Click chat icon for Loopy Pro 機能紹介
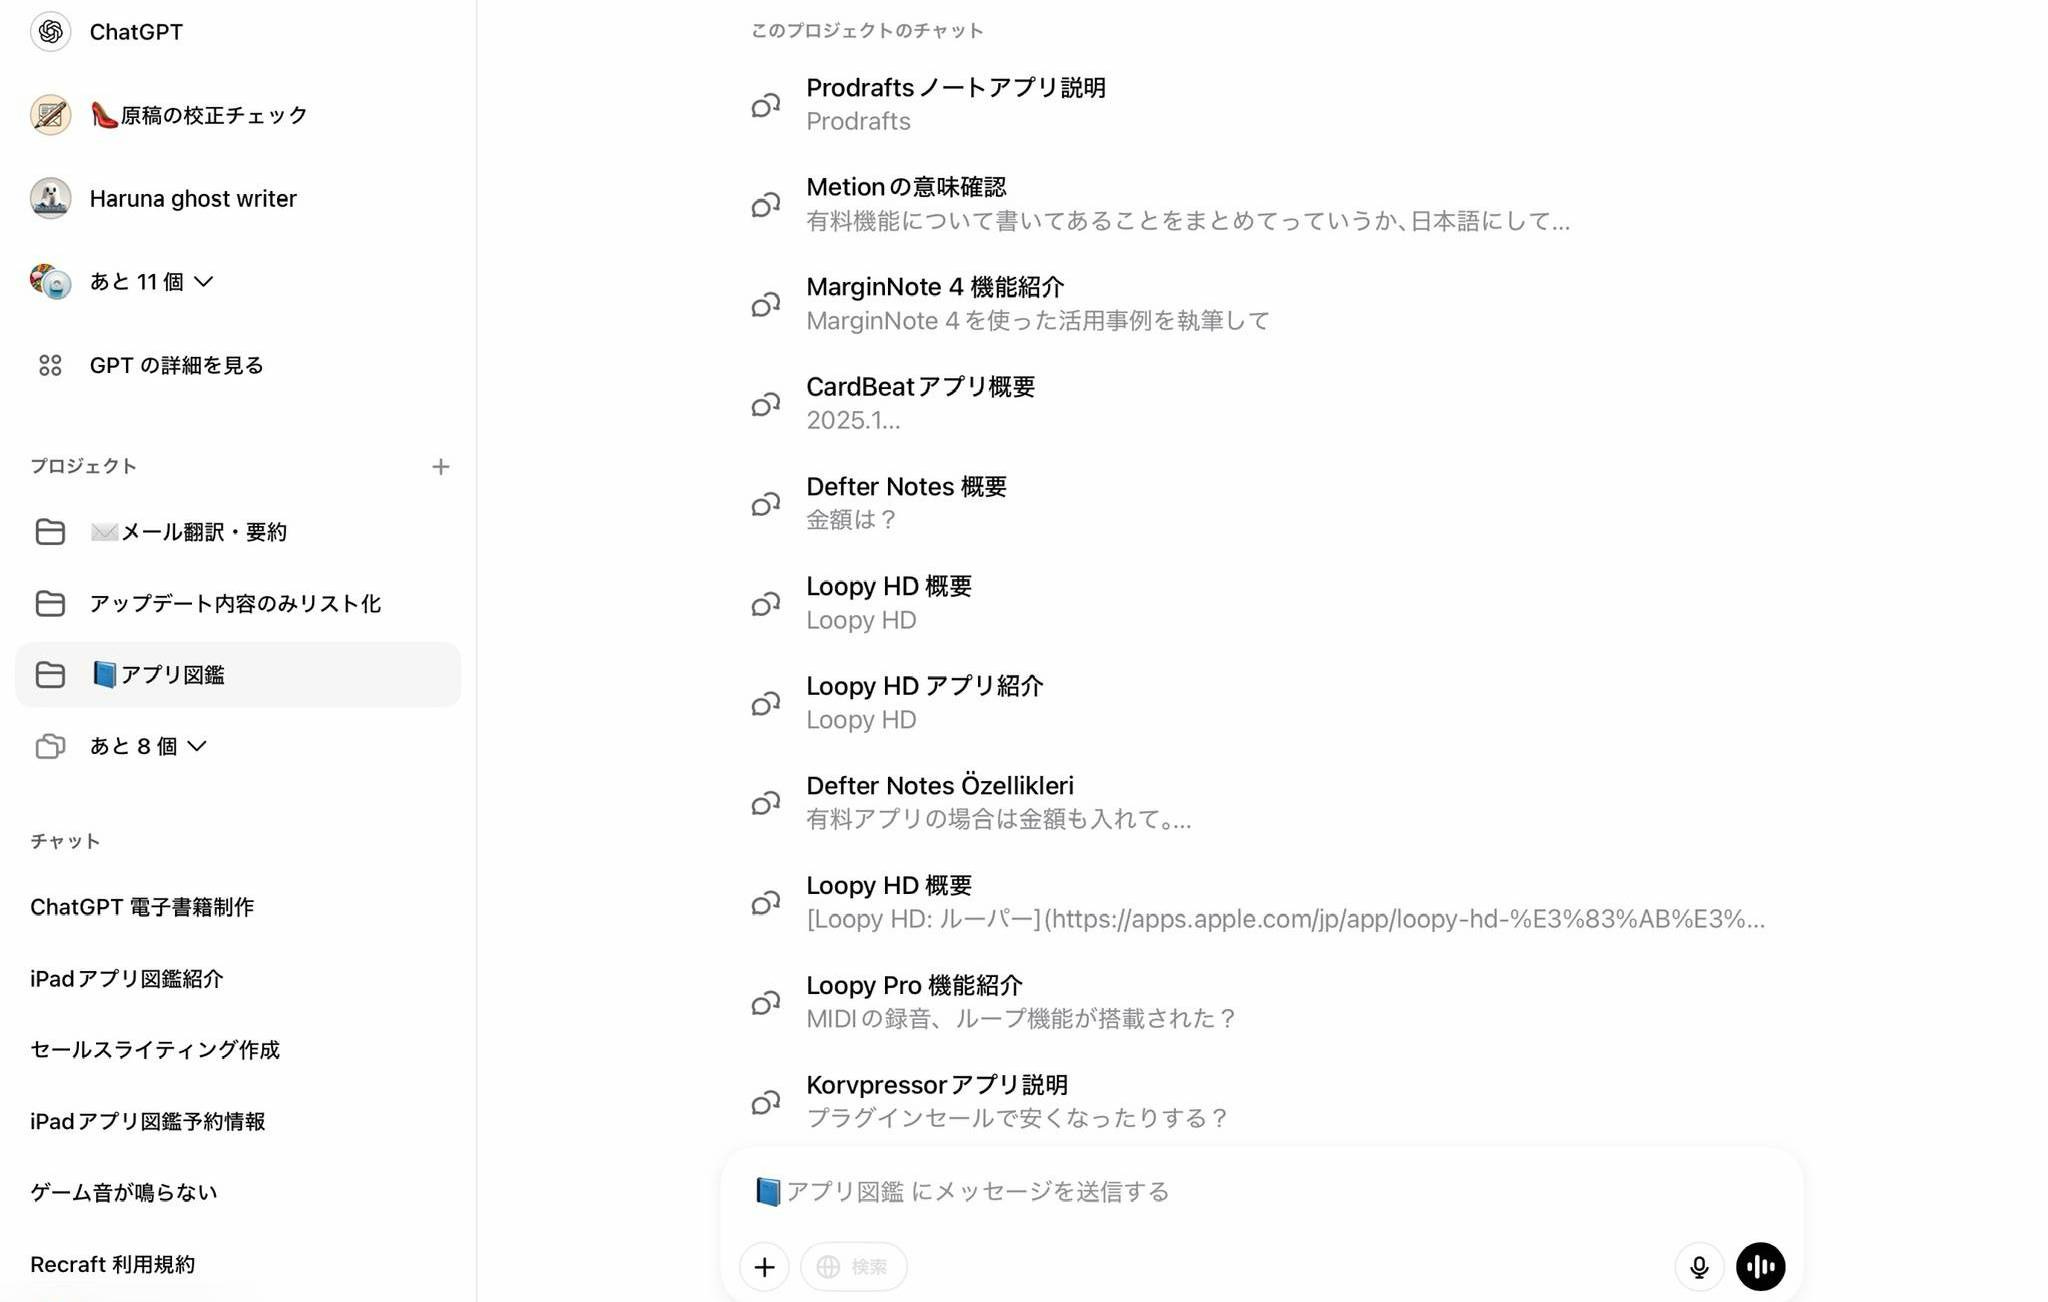The image size is (2048, 1302). (766, 1002)
